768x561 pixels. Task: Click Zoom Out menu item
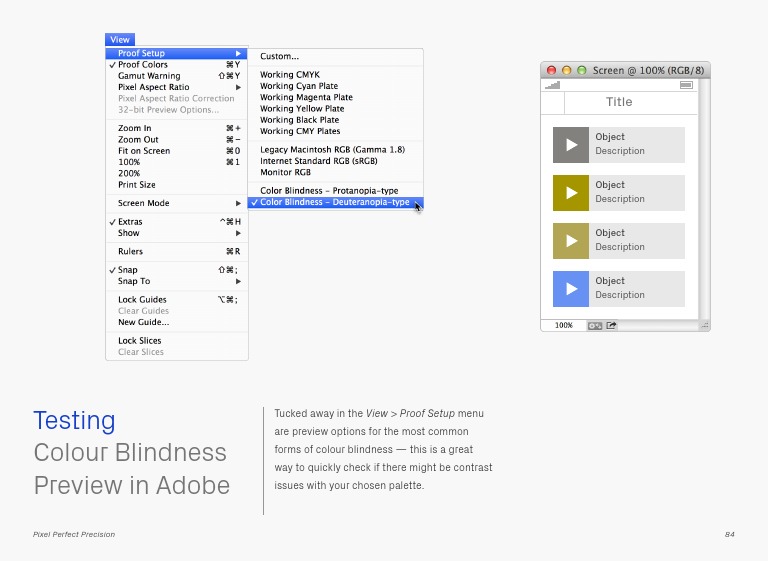tap(176, 140)
